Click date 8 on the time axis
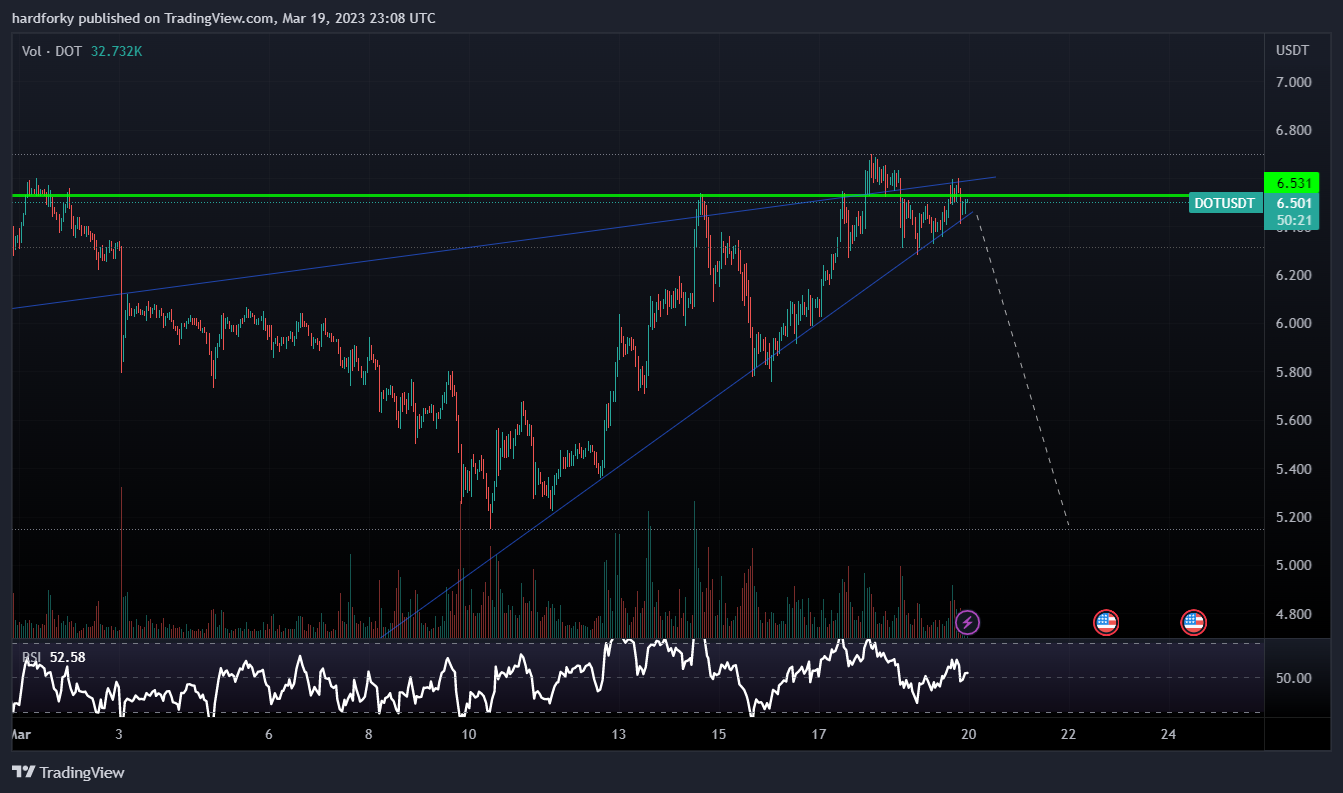The height and width of the screenshot is (793, 1343). click(369, 734)
